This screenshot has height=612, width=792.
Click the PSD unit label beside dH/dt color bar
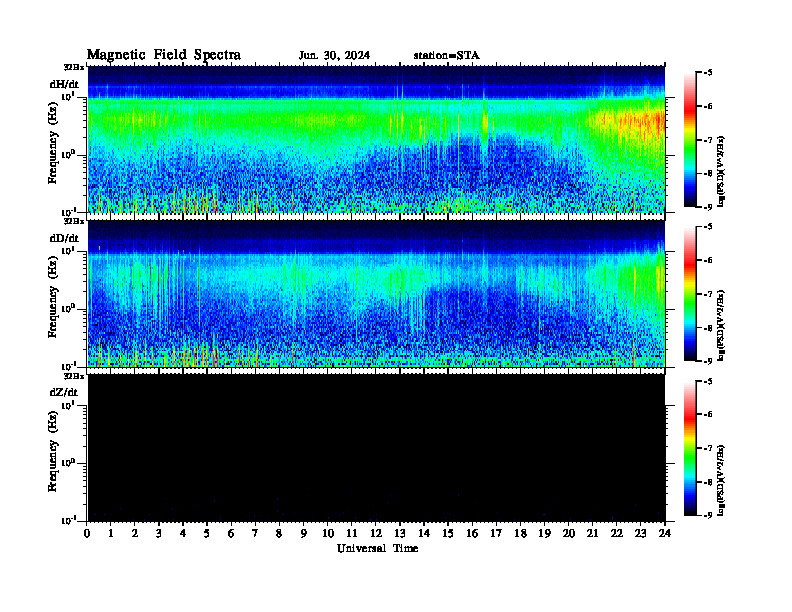tap(721, 172)
